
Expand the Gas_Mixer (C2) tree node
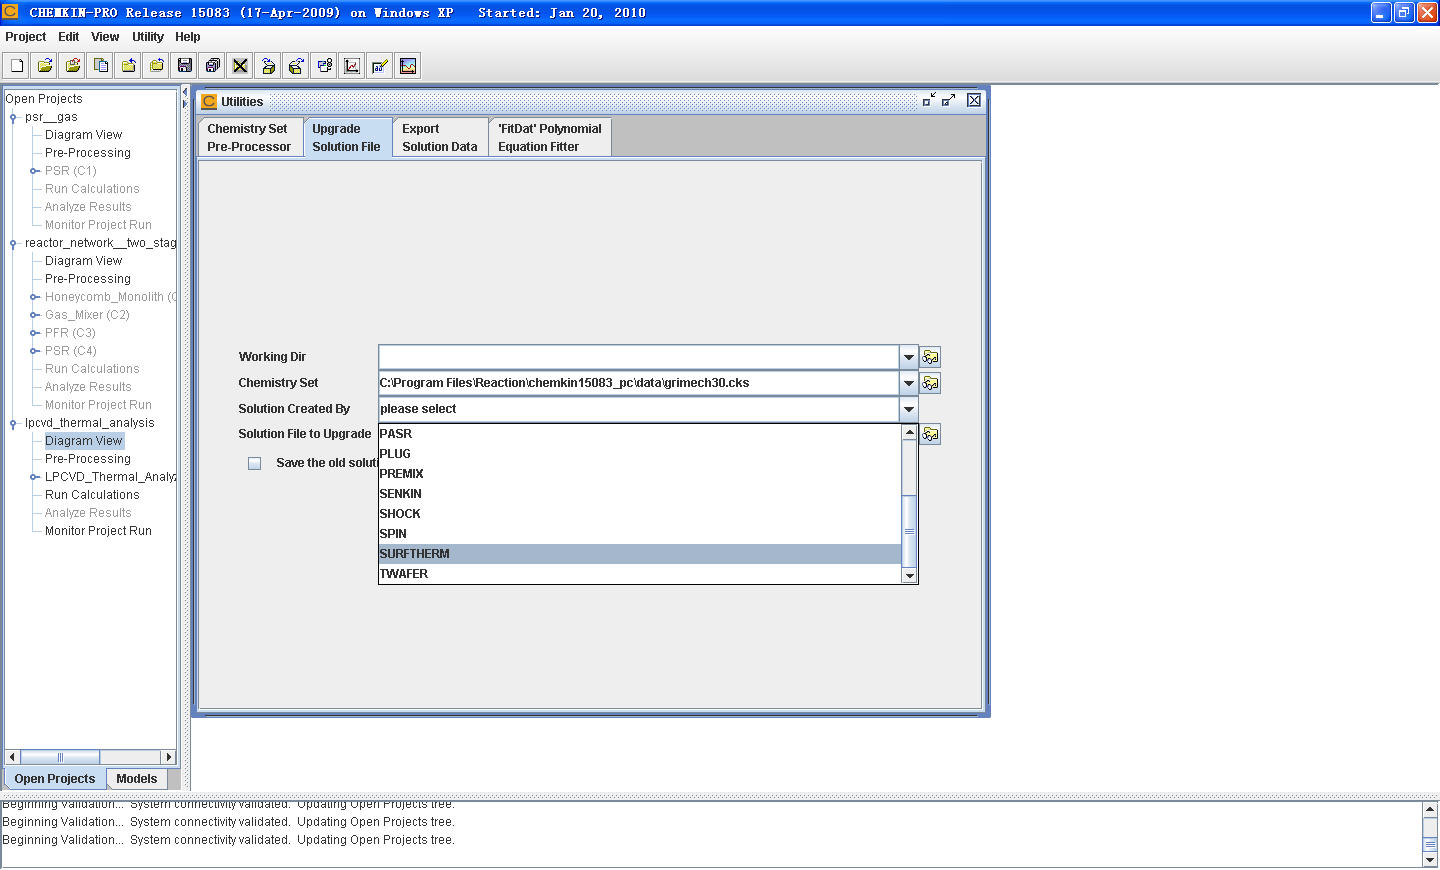tap(34, 315)
